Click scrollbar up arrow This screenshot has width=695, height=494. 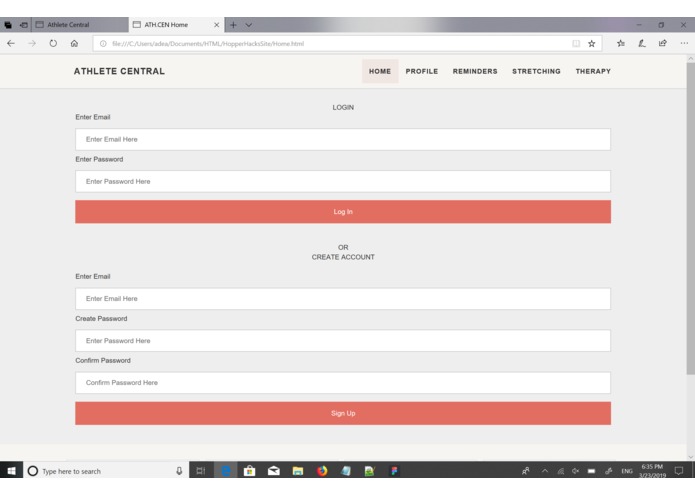tap(691, 58)
